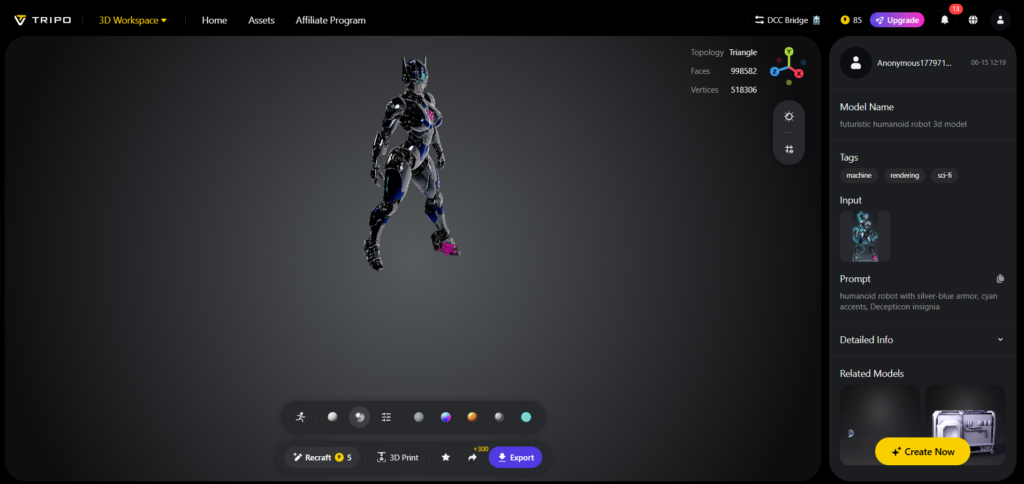Click the 06-15 12:19 timestamp

(988, 63)
